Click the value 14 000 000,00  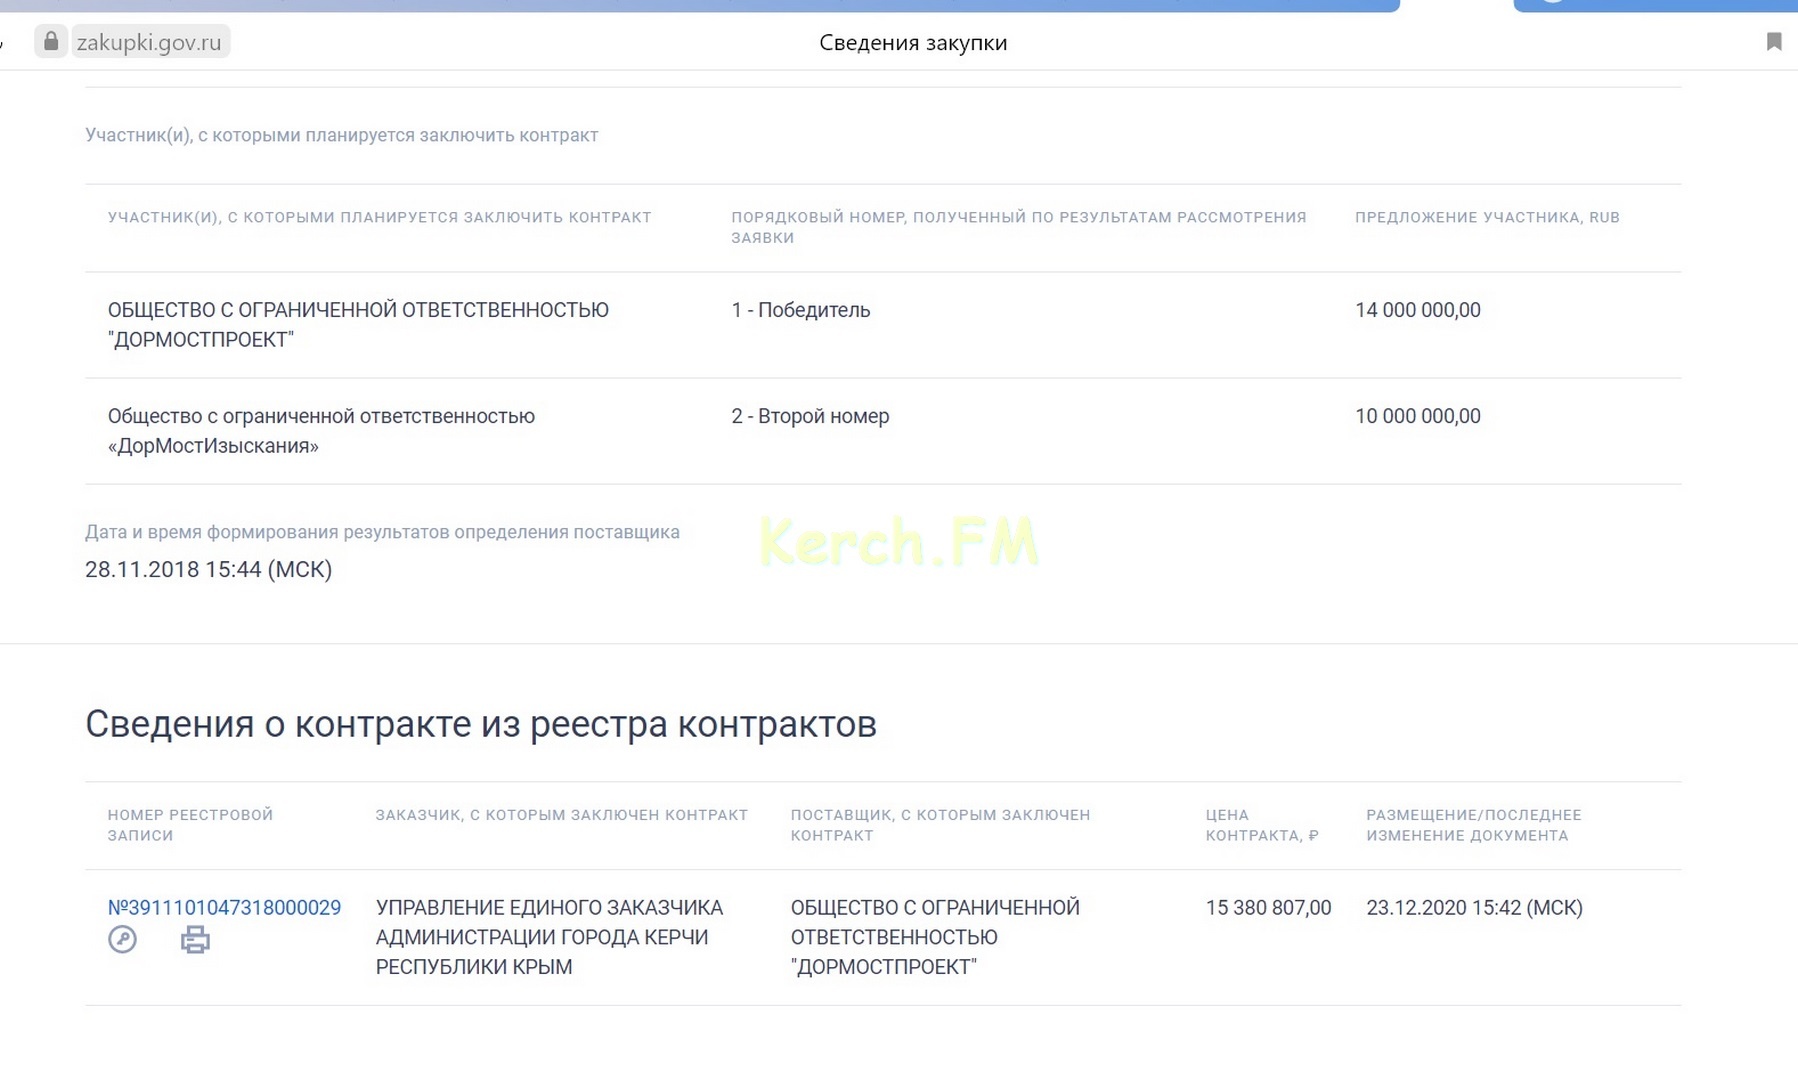pyautogui.click(x=1418, y=310)
